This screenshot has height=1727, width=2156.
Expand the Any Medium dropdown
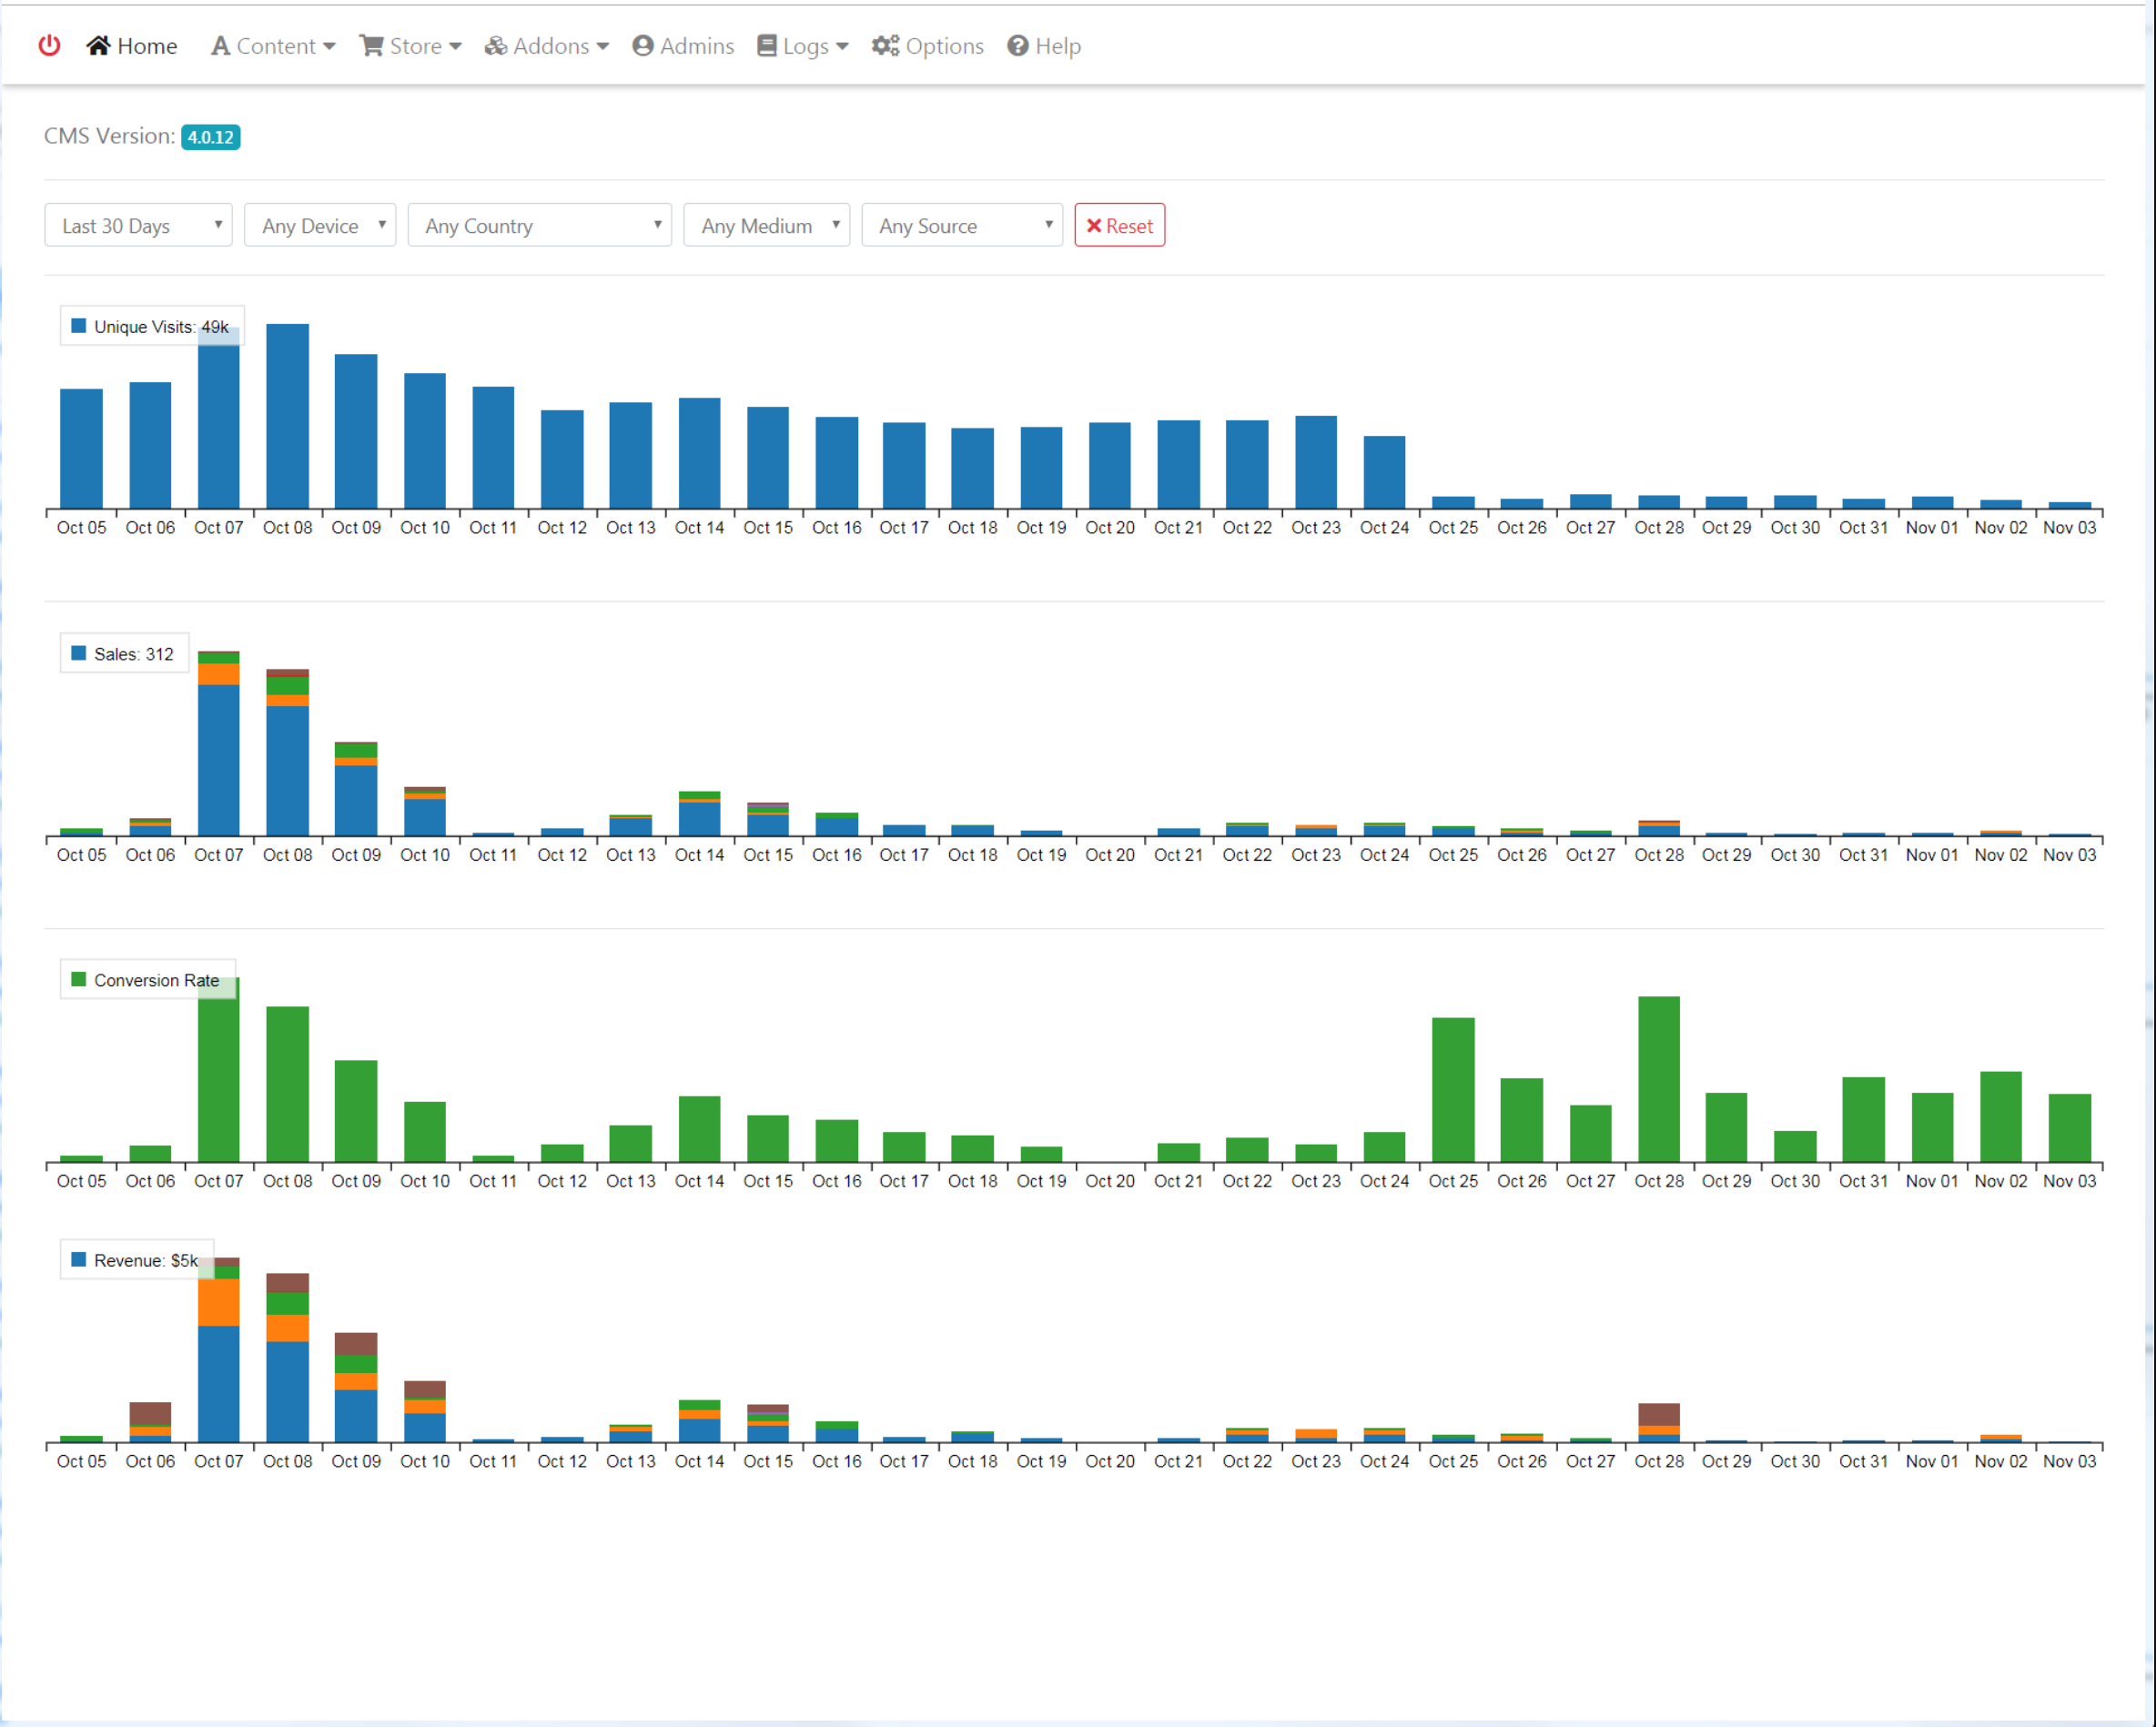pyautogui.click(x=766, y=226)
